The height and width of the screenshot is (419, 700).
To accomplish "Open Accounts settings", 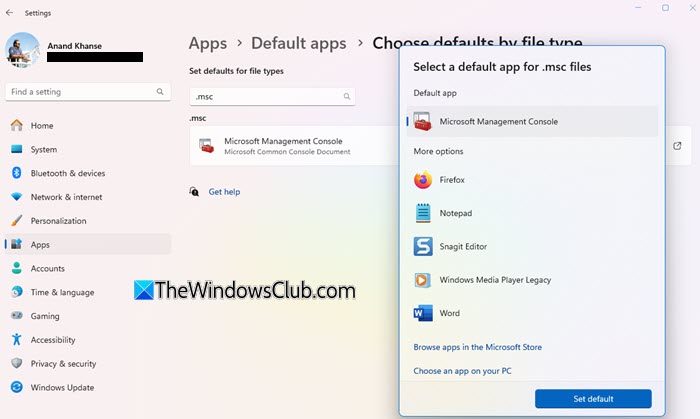I will click(88, 268).
